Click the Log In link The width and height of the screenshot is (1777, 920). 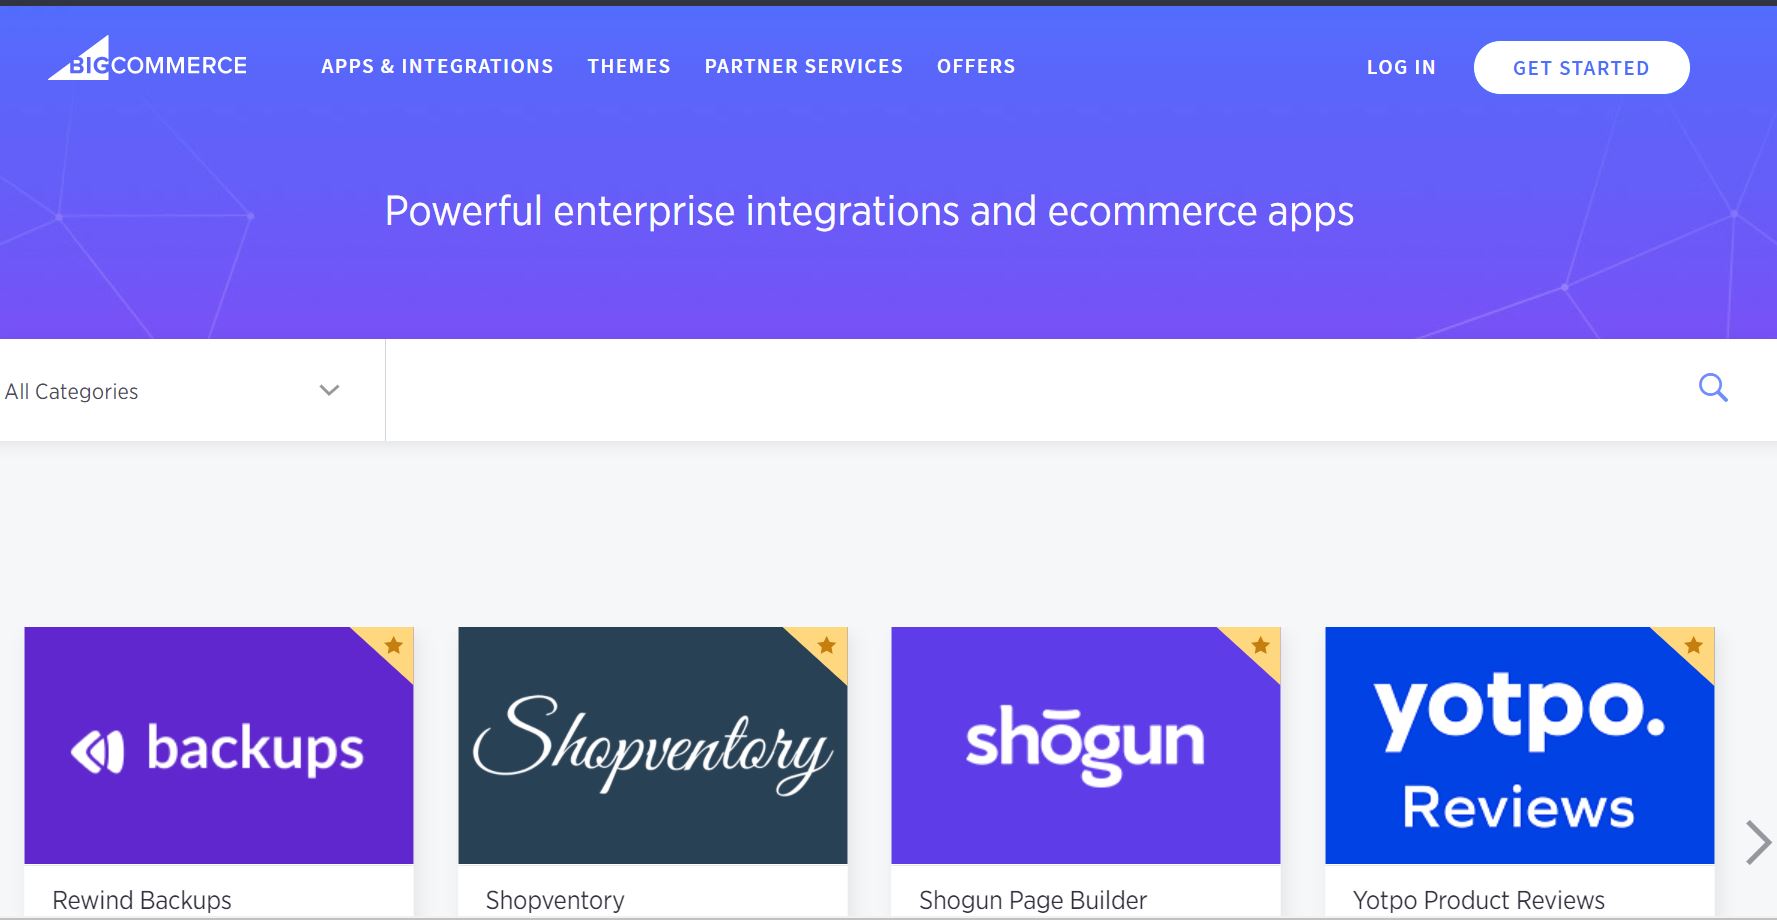pyautogui.click(x=1401, y=67)
